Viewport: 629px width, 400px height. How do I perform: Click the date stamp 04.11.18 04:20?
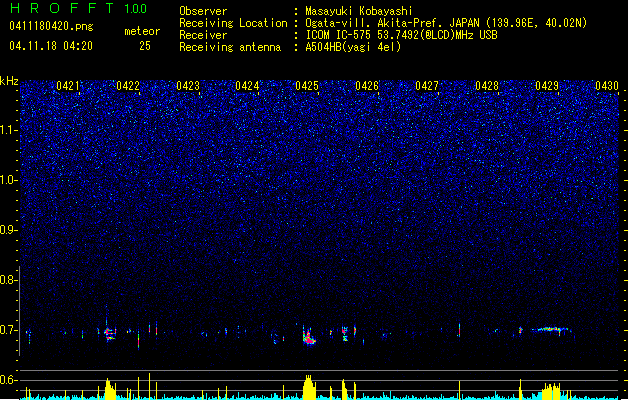[51, 46]
